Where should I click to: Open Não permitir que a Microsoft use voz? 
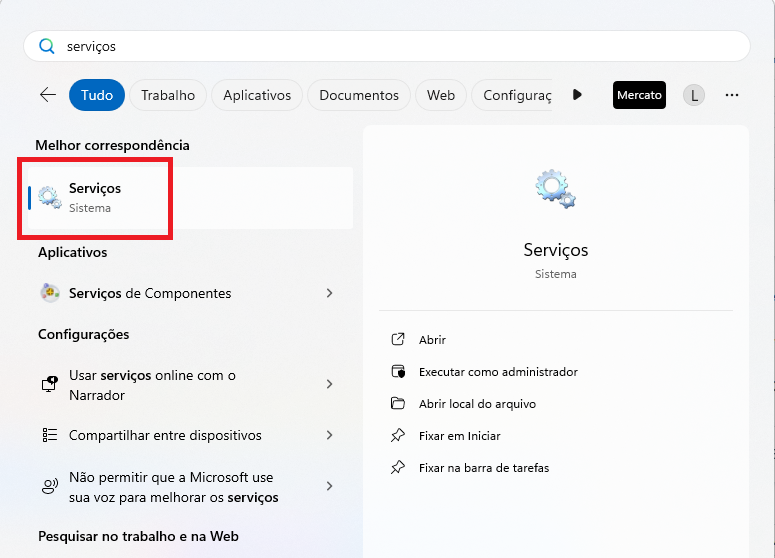pos(190,487)
